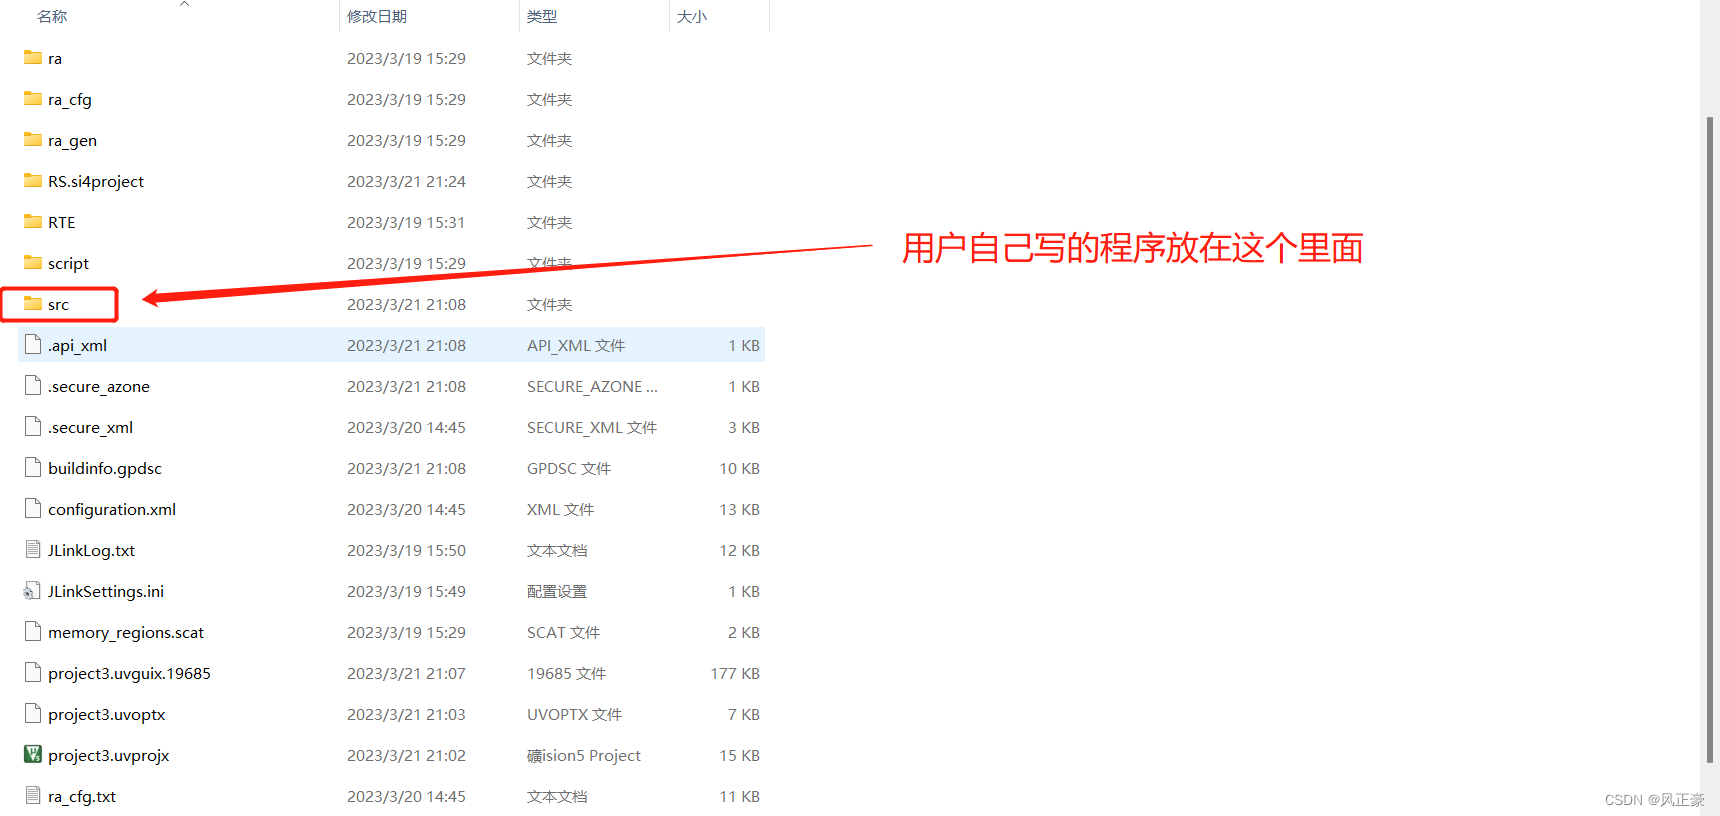Select the .api_xml file name
The height and width of the screenshot is (816, 1720).
(78, 346)
